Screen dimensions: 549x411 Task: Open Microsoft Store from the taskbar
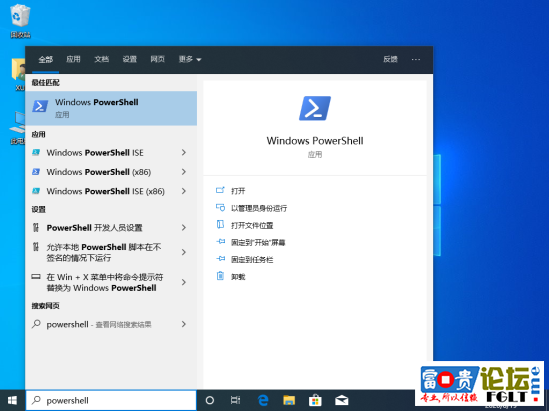coord(315,400)
